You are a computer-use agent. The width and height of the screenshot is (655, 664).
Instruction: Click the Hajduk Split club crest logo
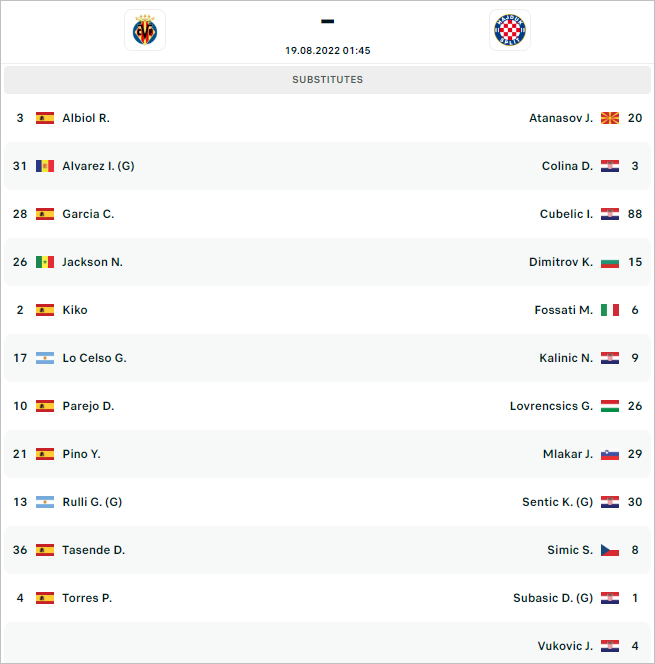point(510,30)
